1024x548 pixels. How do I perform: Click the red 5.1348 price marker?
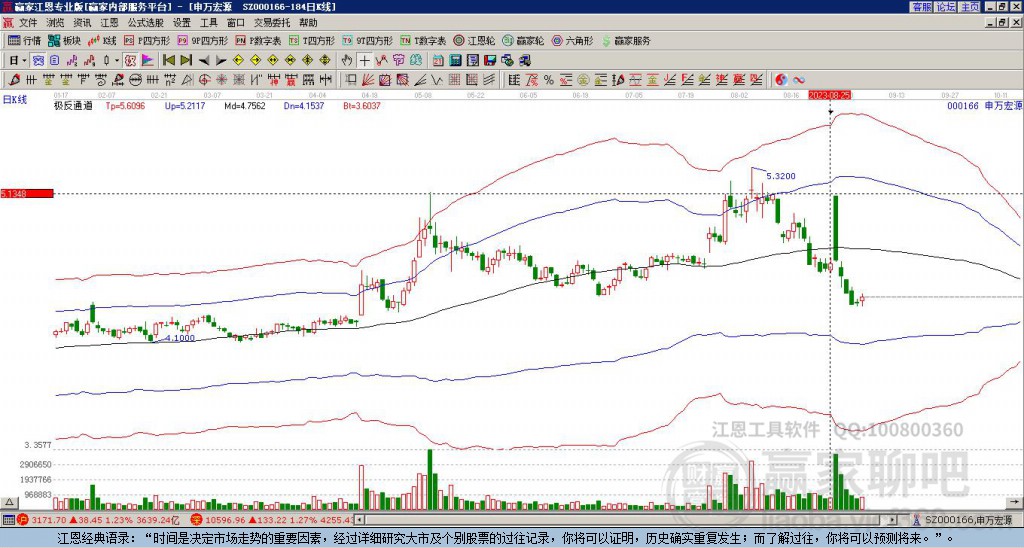click(x=26, y=193)
